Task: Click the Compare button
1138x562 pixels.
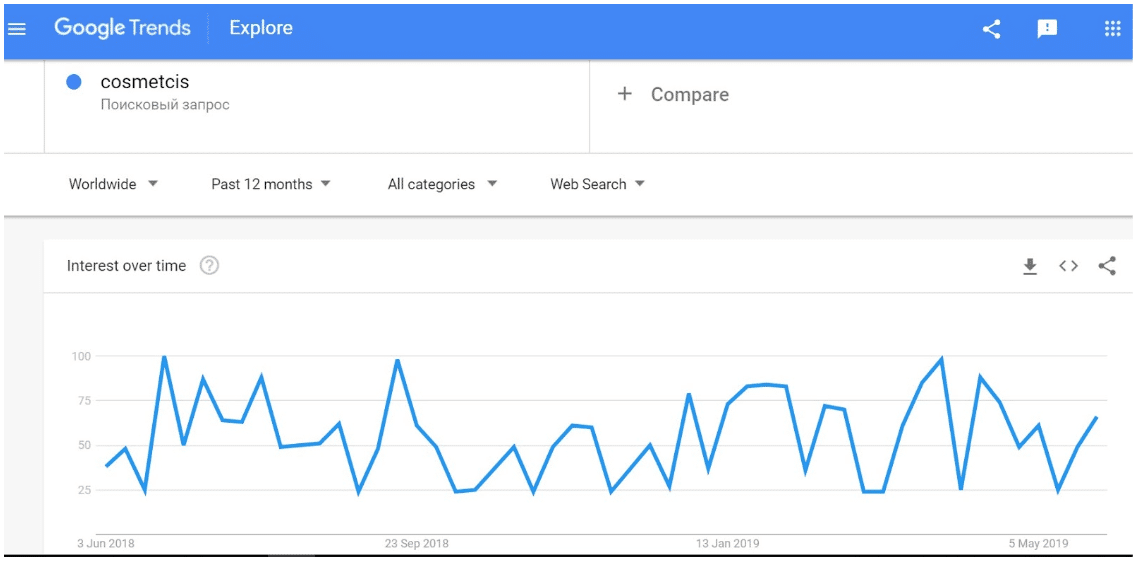Action: click(x=673, y=94)
